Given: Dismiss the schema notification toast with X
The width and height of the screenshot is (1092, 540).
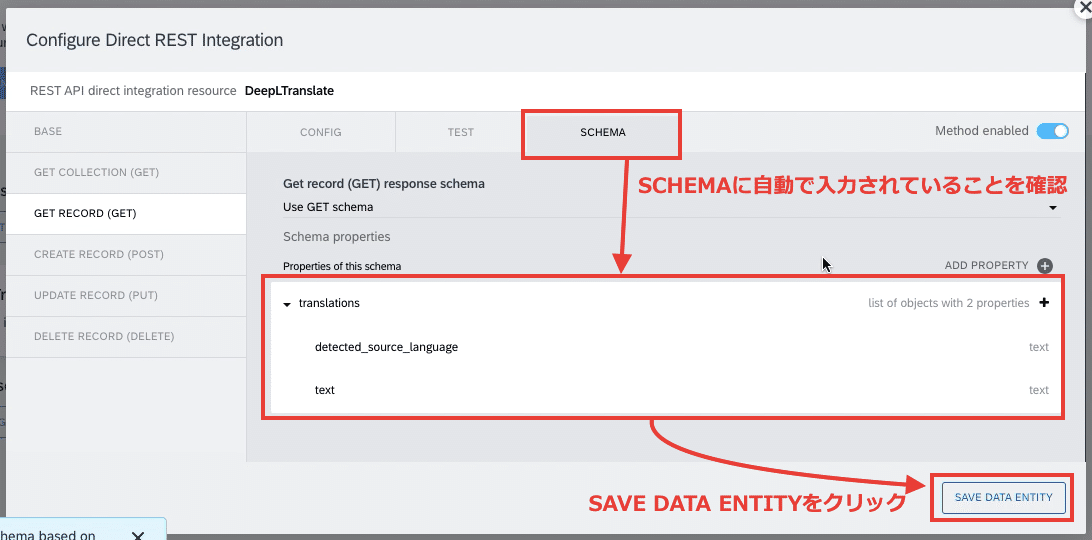Looking at the screenshot, I should tap(138, 536).
